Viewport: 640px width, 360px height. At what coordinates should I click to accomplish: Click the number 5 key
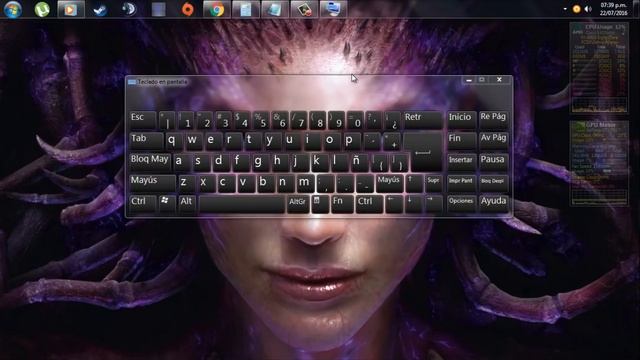point(261,120)
